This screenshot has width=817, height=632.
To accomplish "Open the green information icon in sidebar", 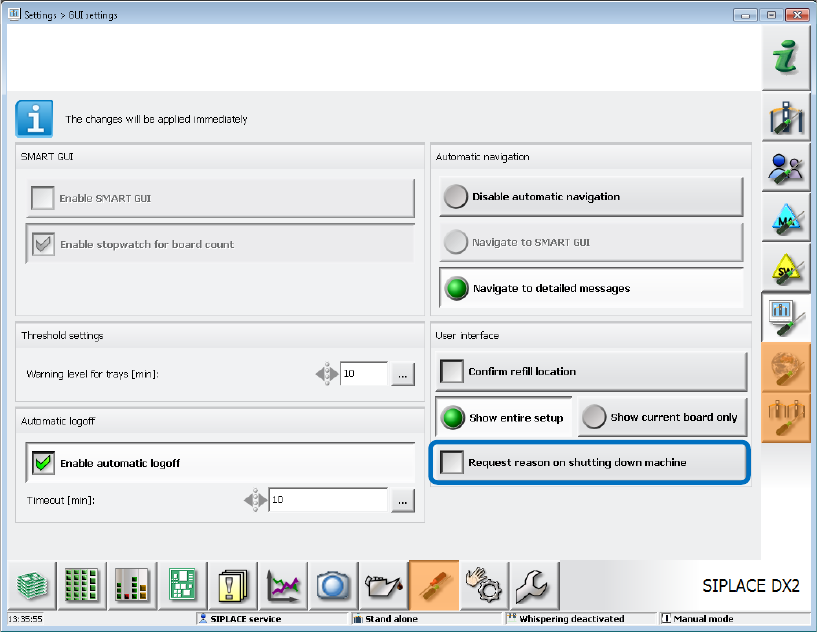I will tap(786, 57).
